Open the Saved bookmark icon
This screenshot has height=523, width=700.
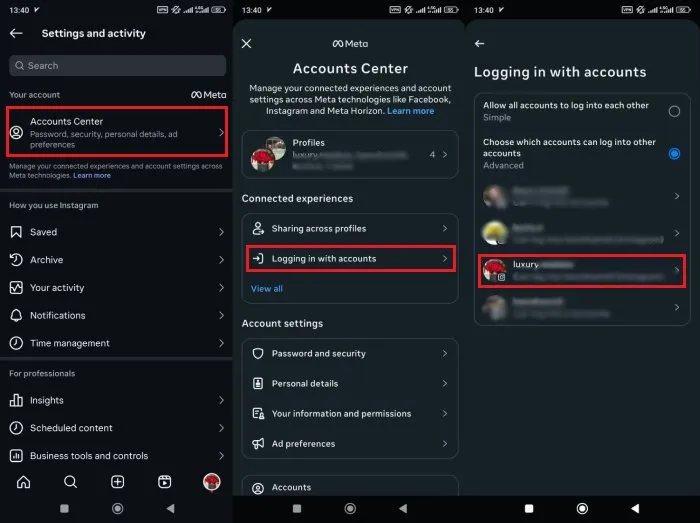coord(16,232)
